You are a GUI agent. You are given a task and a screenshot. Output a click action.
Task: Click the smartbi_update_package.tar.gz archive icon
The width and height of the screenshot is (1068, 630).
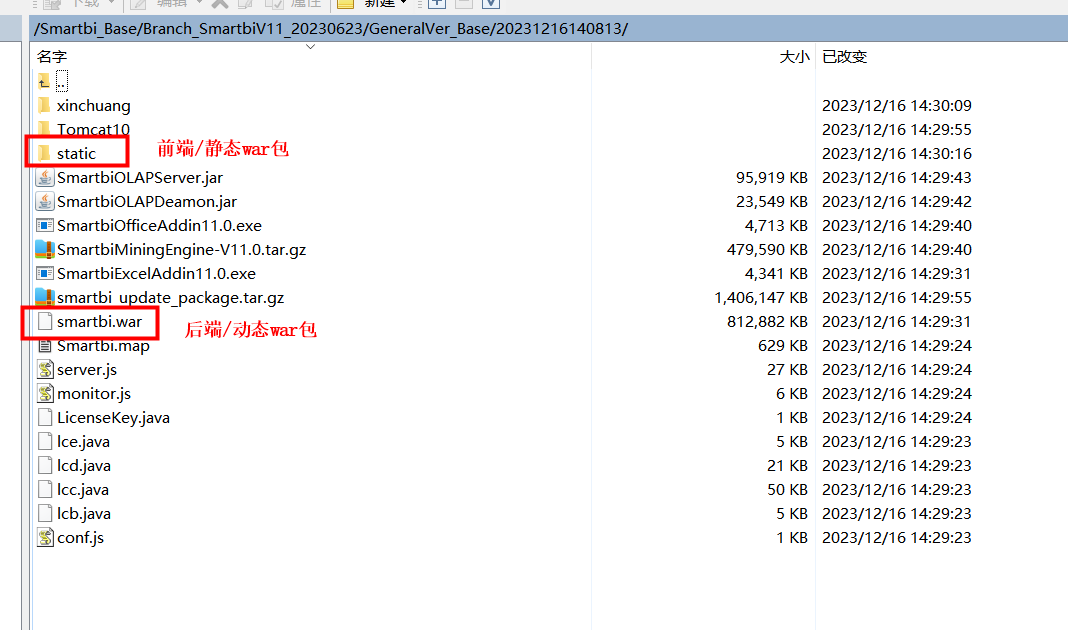44,298
